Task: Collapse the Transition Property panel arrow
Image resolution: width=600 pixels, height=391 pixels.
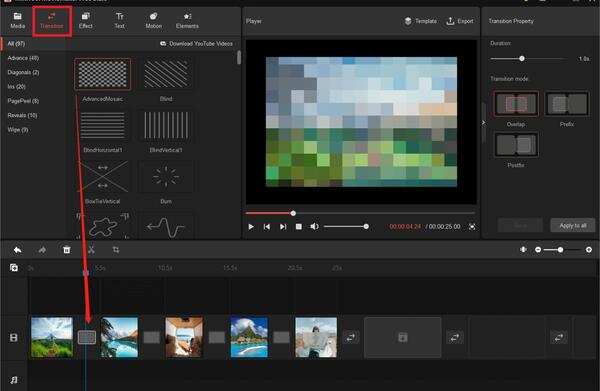Action: (484, 122)
